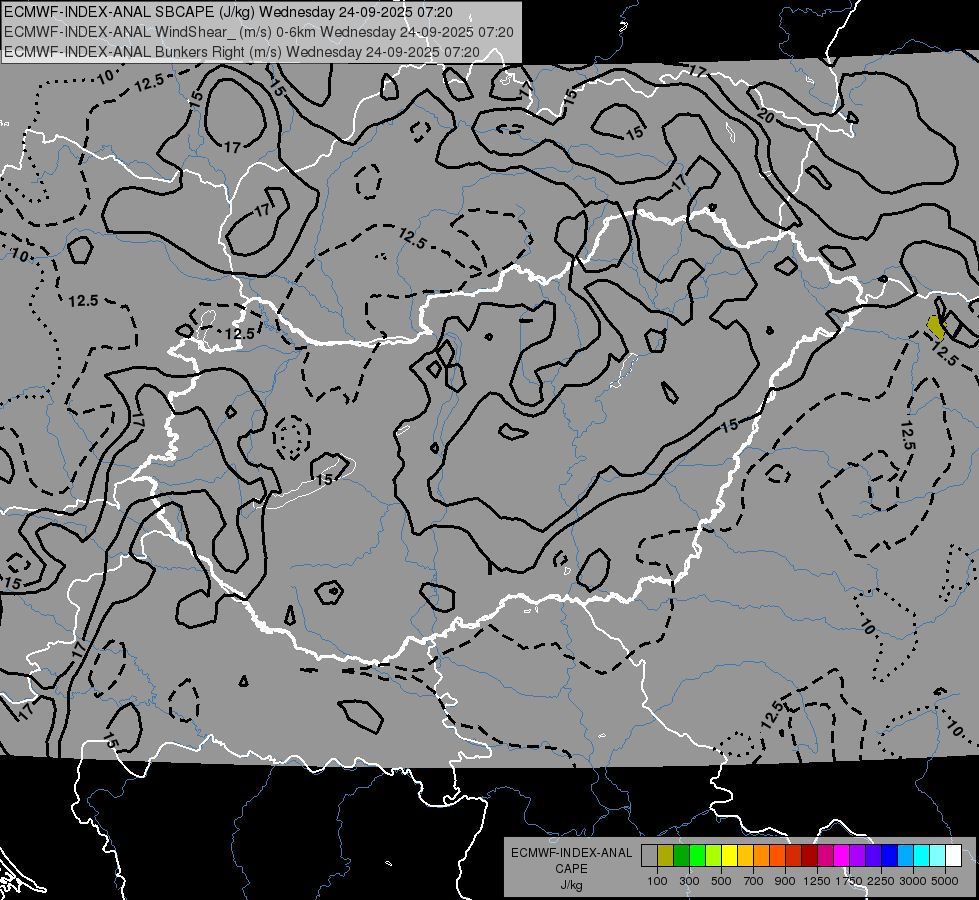The width and height of the screenshot is (979, 900).
Task: Click legend heading ECMWF-INDEX-ANAL
Action: click(571, 853)
